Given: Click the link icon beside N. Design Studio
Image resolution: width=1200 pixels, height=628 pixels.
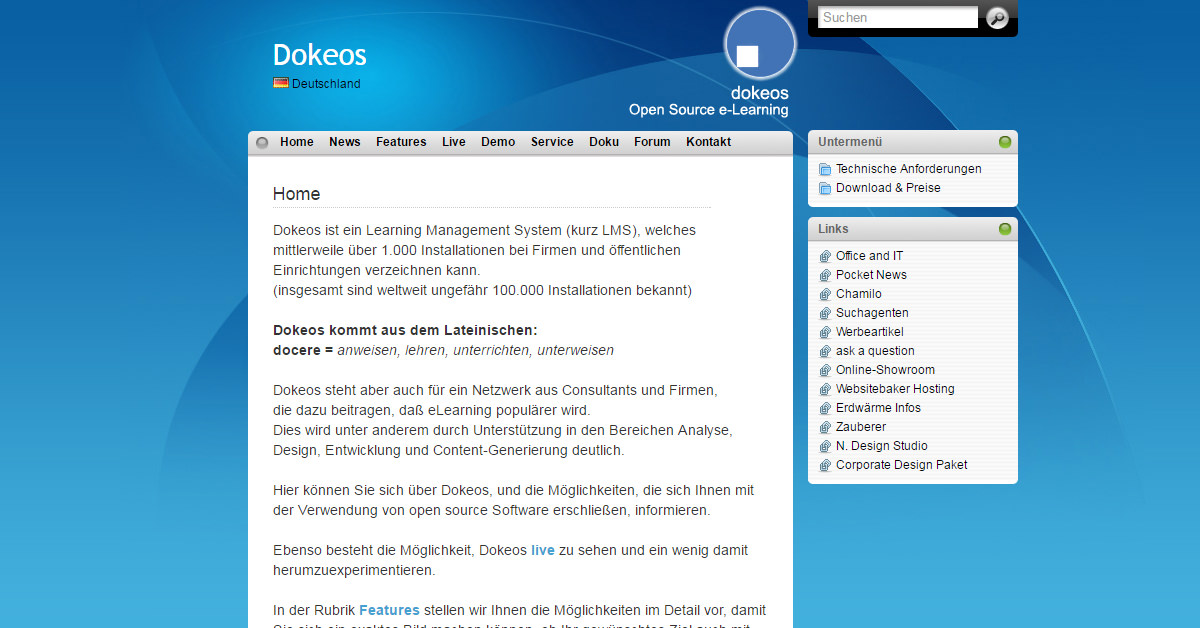Looking at the screenshot, I should [x=825, y=447].
